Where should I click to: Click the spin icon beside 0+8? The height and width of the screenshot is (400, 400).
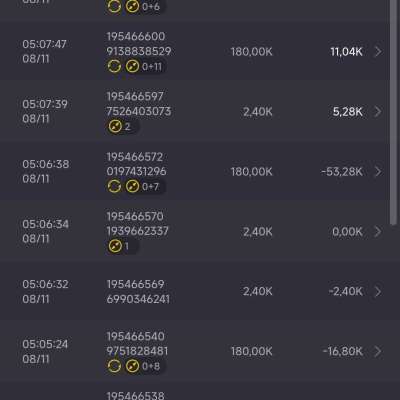pyautogui.click(x=132, y=366)
